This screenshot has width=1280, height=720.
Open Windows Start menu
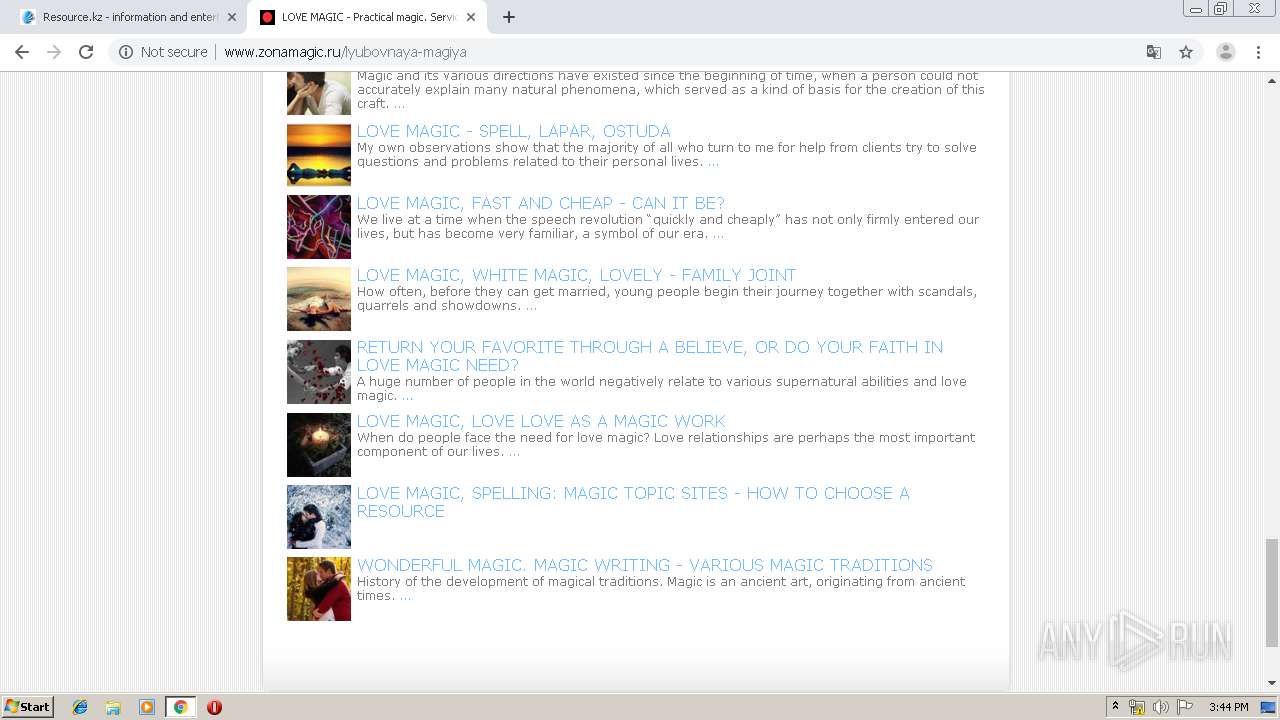pos(28,706)
